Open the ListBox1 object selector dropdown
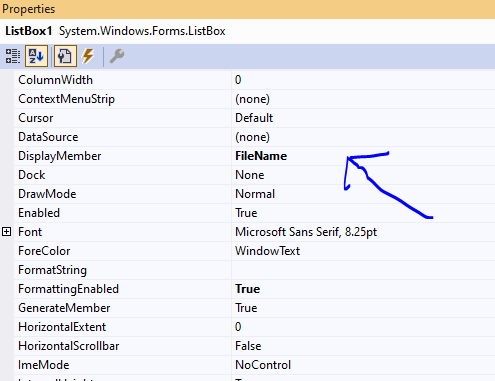Image resolution: width=495 pixels, height=381 pixels. pyautogui.click(x=247, y=31)
